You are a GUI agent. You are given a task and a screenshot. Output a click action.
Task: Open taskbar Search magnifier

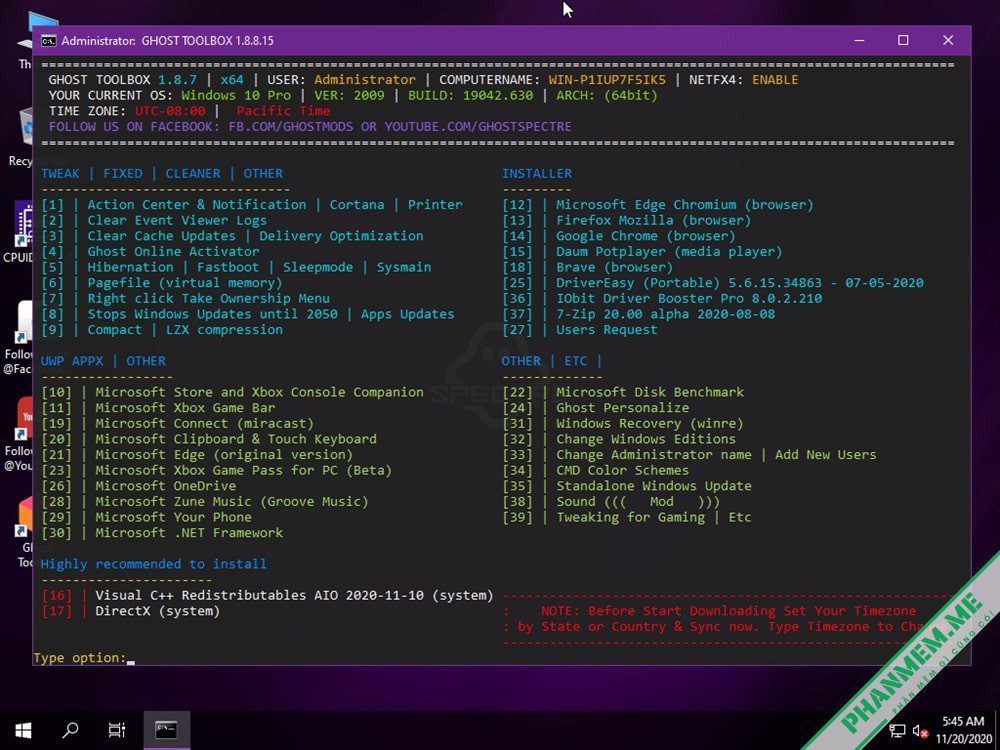point(70,730)
